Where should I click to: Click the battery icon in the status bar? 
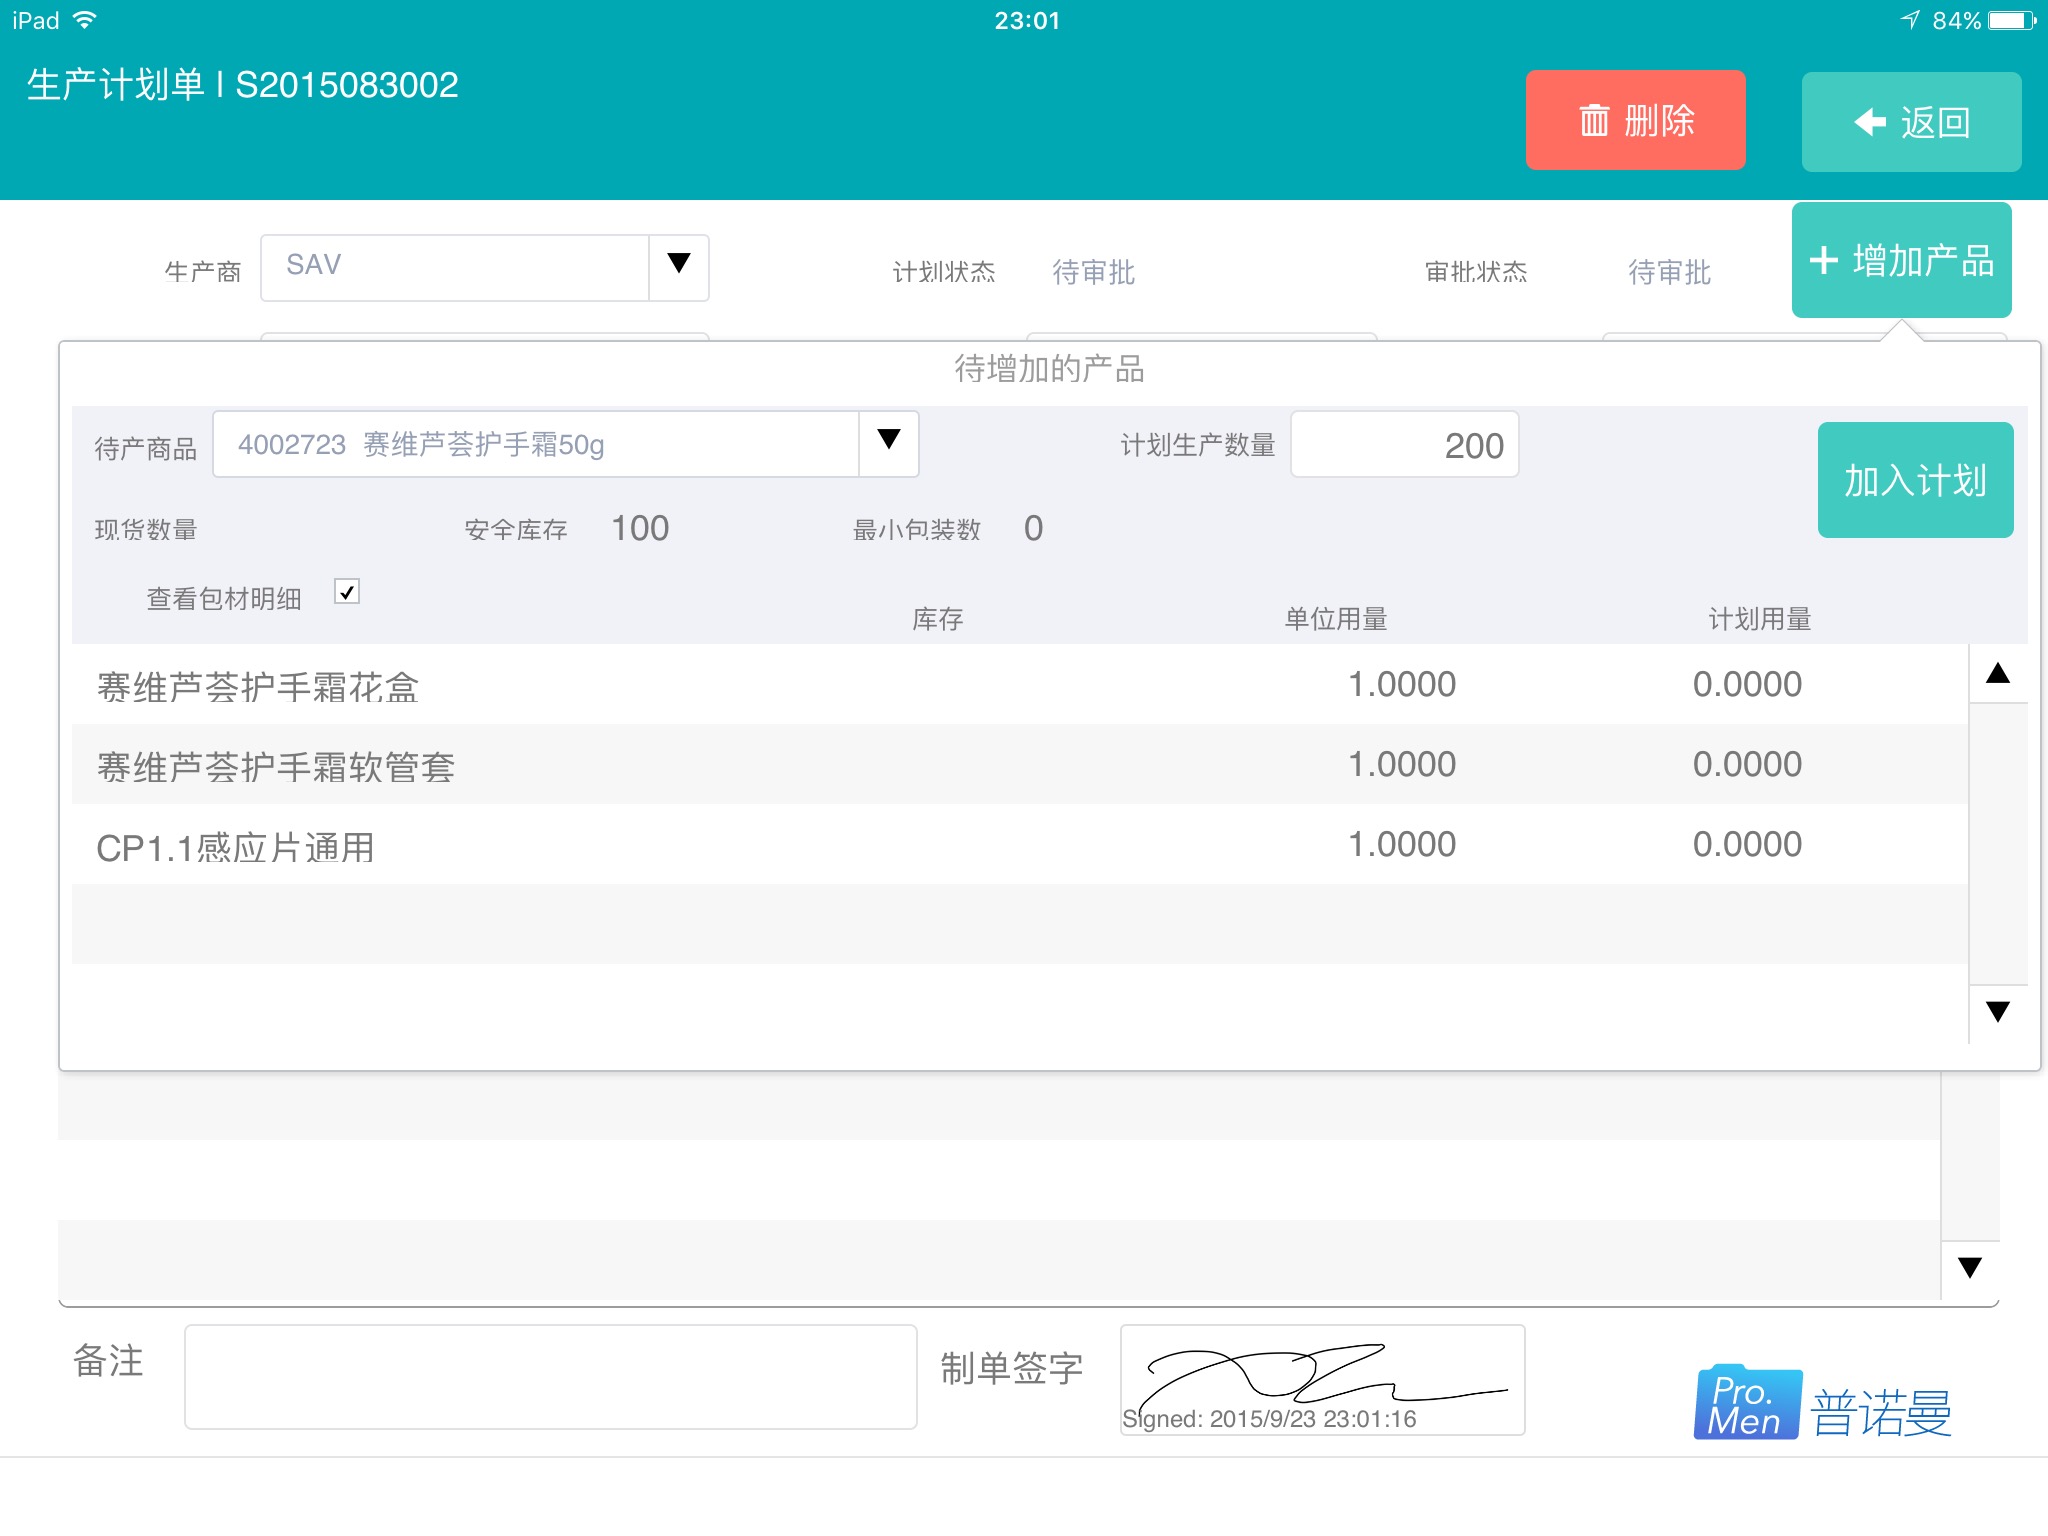pyautogui.click(x=2012, y=20)
